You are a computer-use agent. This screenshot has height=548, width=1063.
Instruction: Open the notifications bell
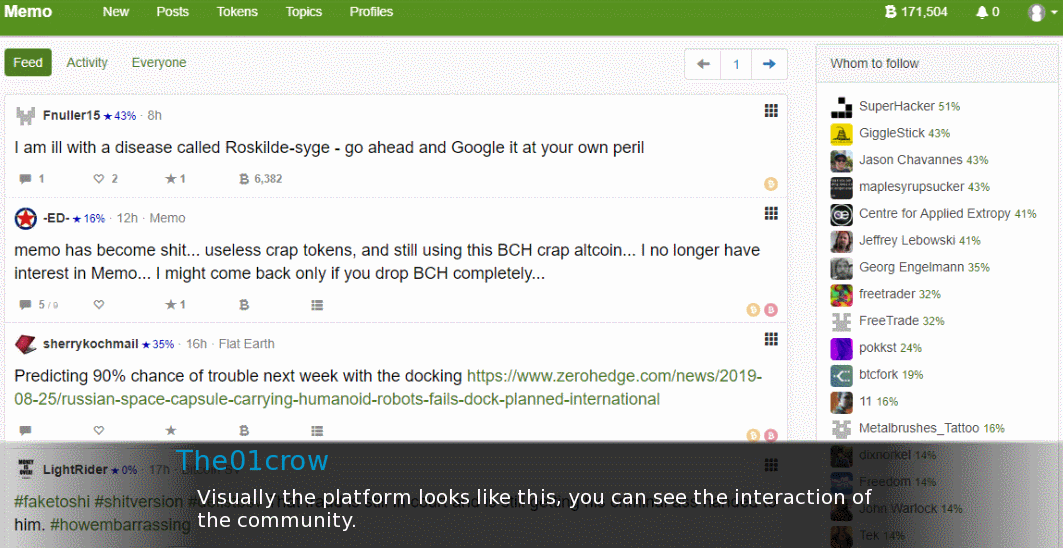988,12
